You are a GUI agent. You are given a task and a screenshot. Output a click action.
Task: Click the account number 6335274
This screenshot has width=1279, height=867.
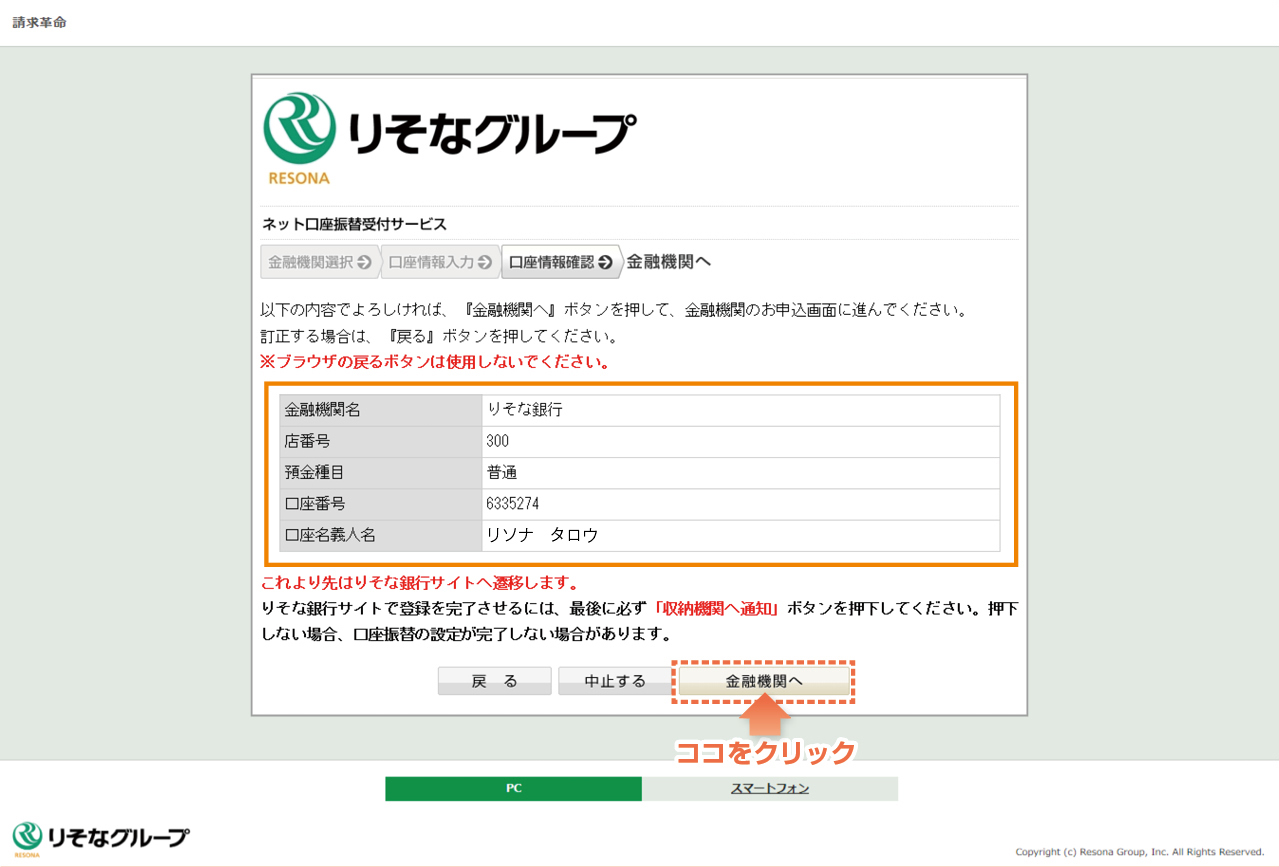(513, 504)
